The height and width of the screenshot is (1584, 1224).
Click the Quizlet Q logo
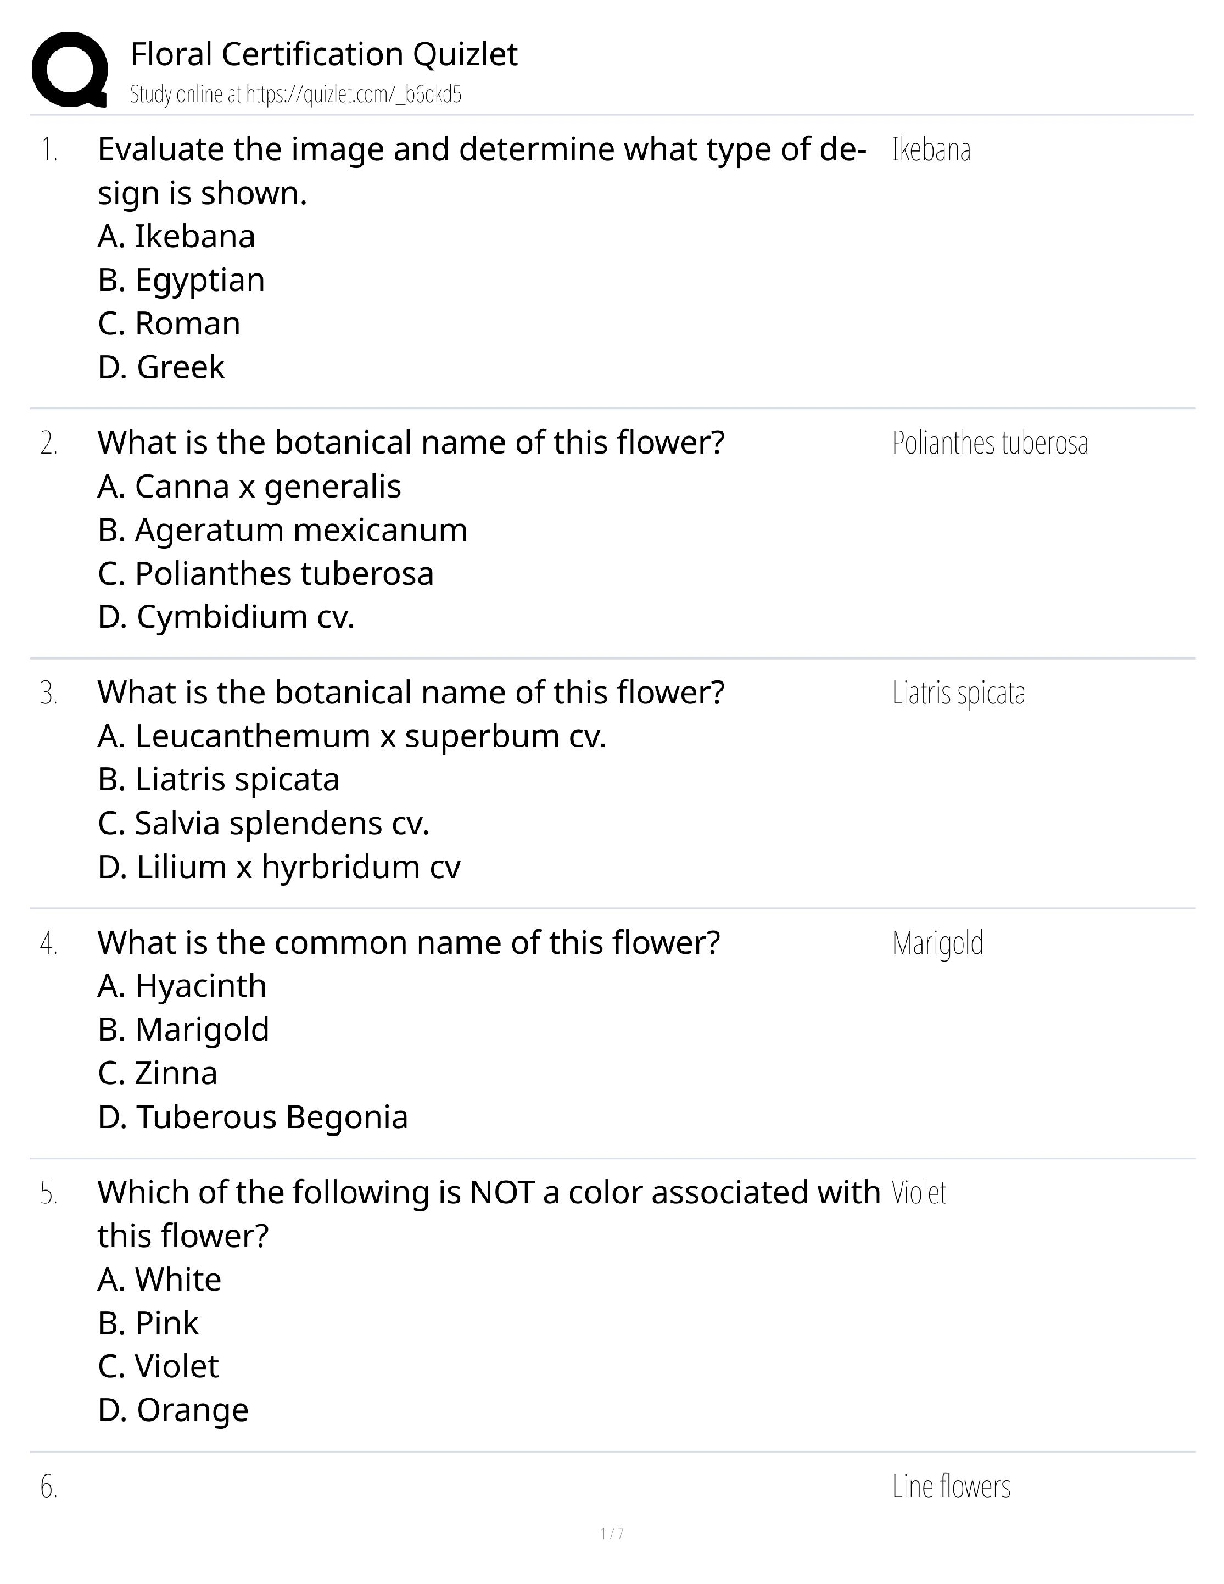tap(69, 70)
